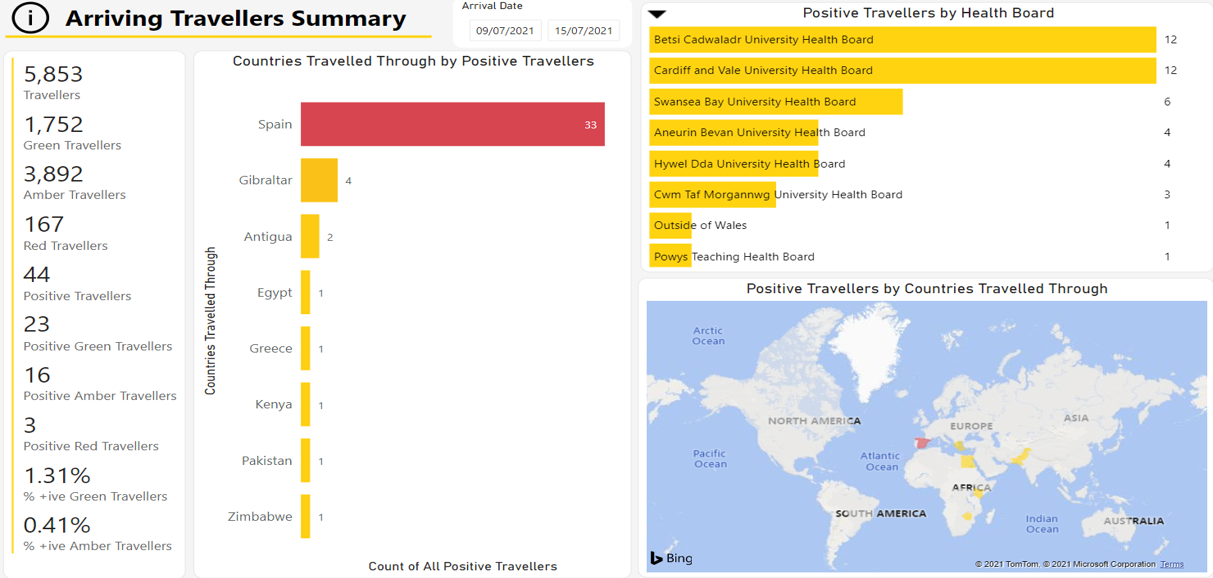Choose the Swansea Bay University Health Board bar
This screenshot has height=578, width=1213.
coord(776,101)
